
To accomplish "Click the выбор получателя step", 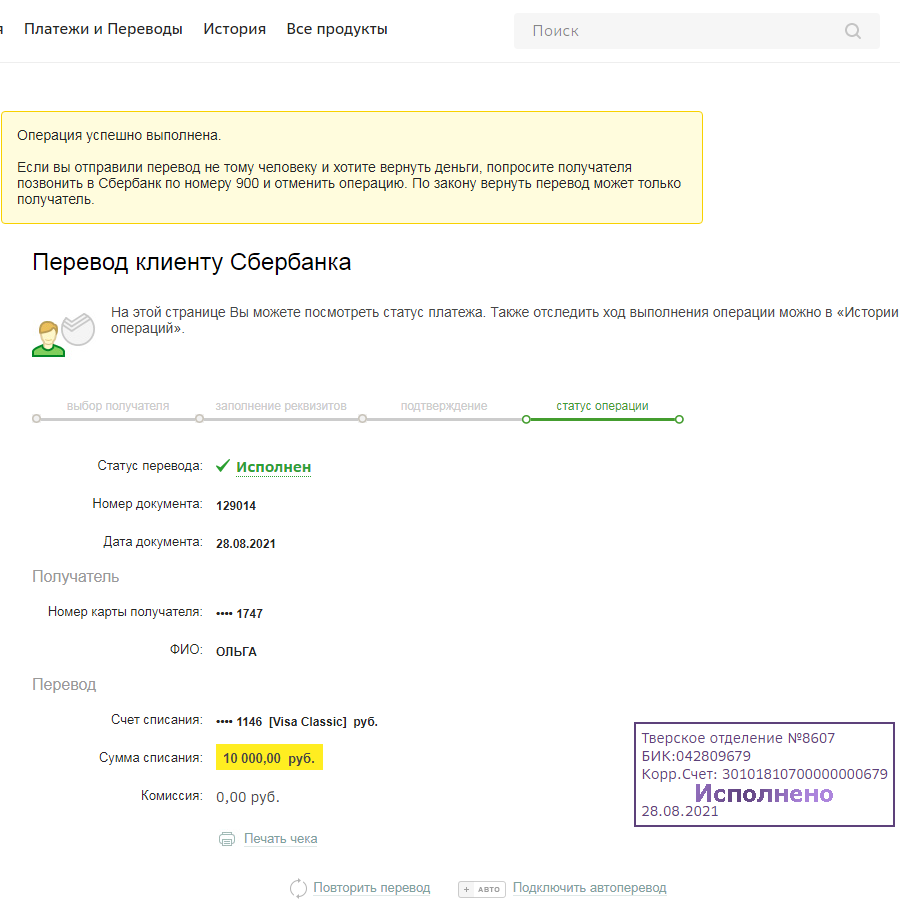I will (118, 406).
